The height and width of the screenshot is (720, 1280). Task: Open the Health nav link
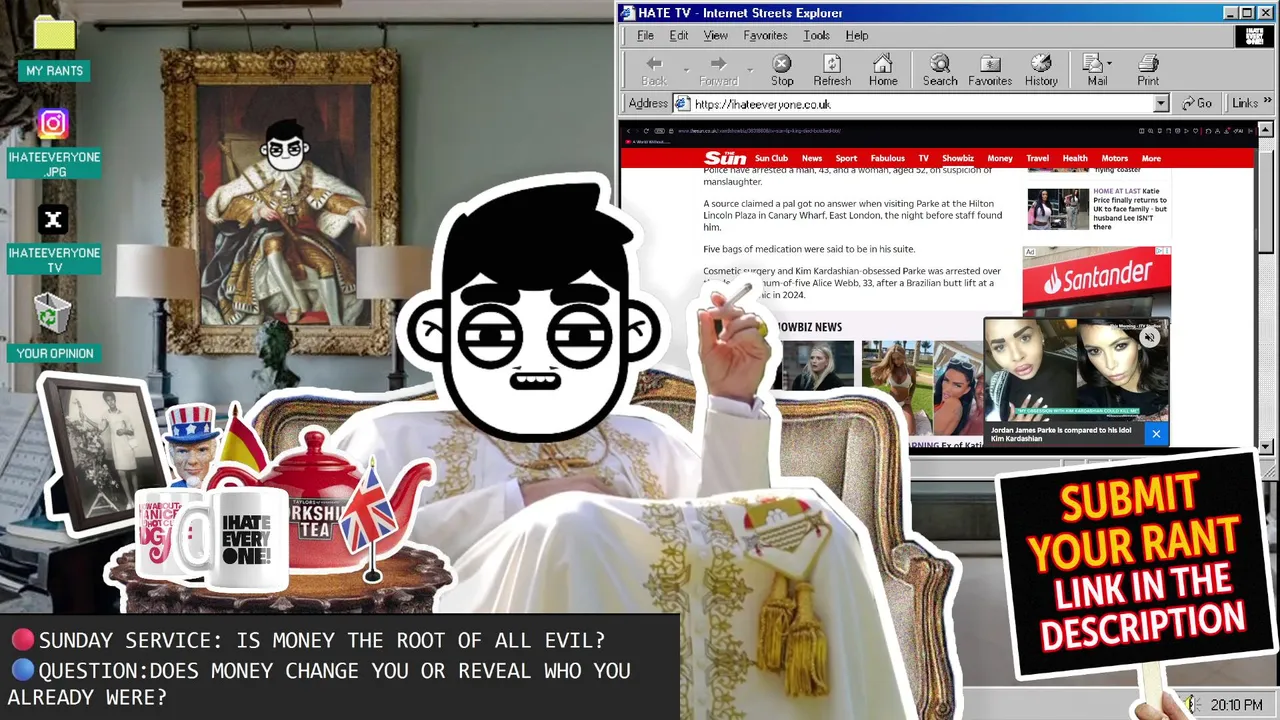tap(1075, 158)
